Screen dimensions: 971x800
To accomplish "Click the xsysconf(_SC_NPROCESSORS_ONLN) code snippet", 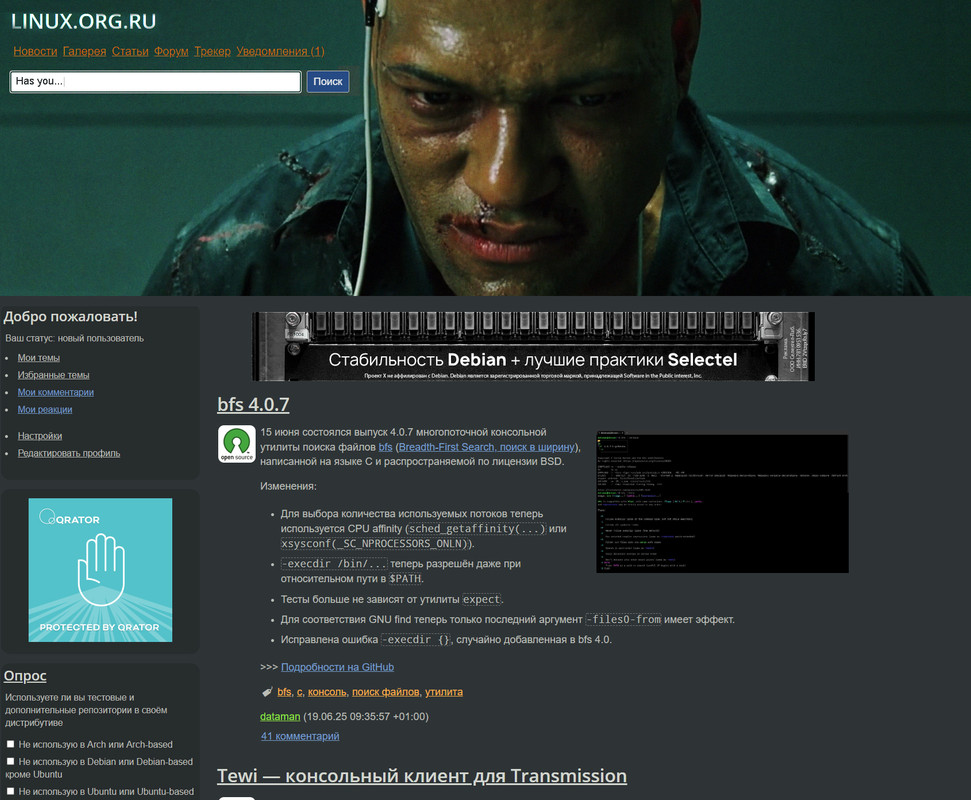I will [x=376, y=544].
